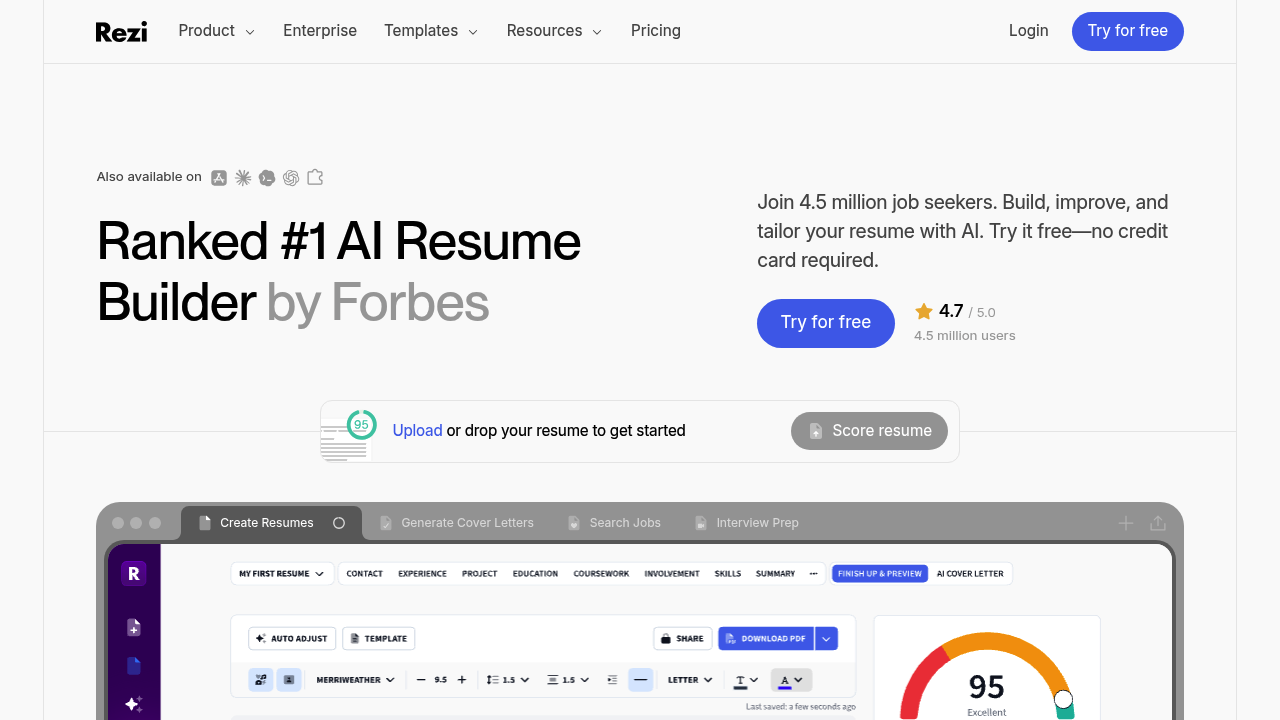1280x720 pixels.
Task: Click the minus to decrease font size
Action: (x=421, y=680)
